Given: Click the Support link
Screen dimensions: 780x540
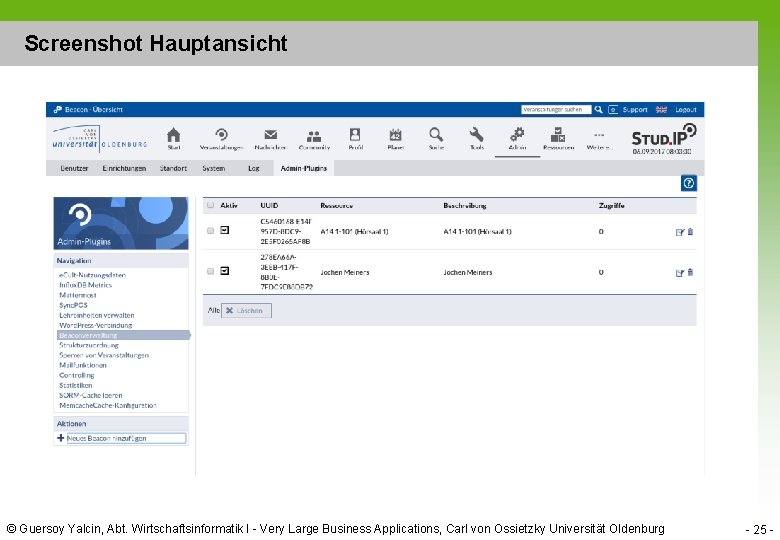Looking at the screenshot, I should [x=635, y=109].
